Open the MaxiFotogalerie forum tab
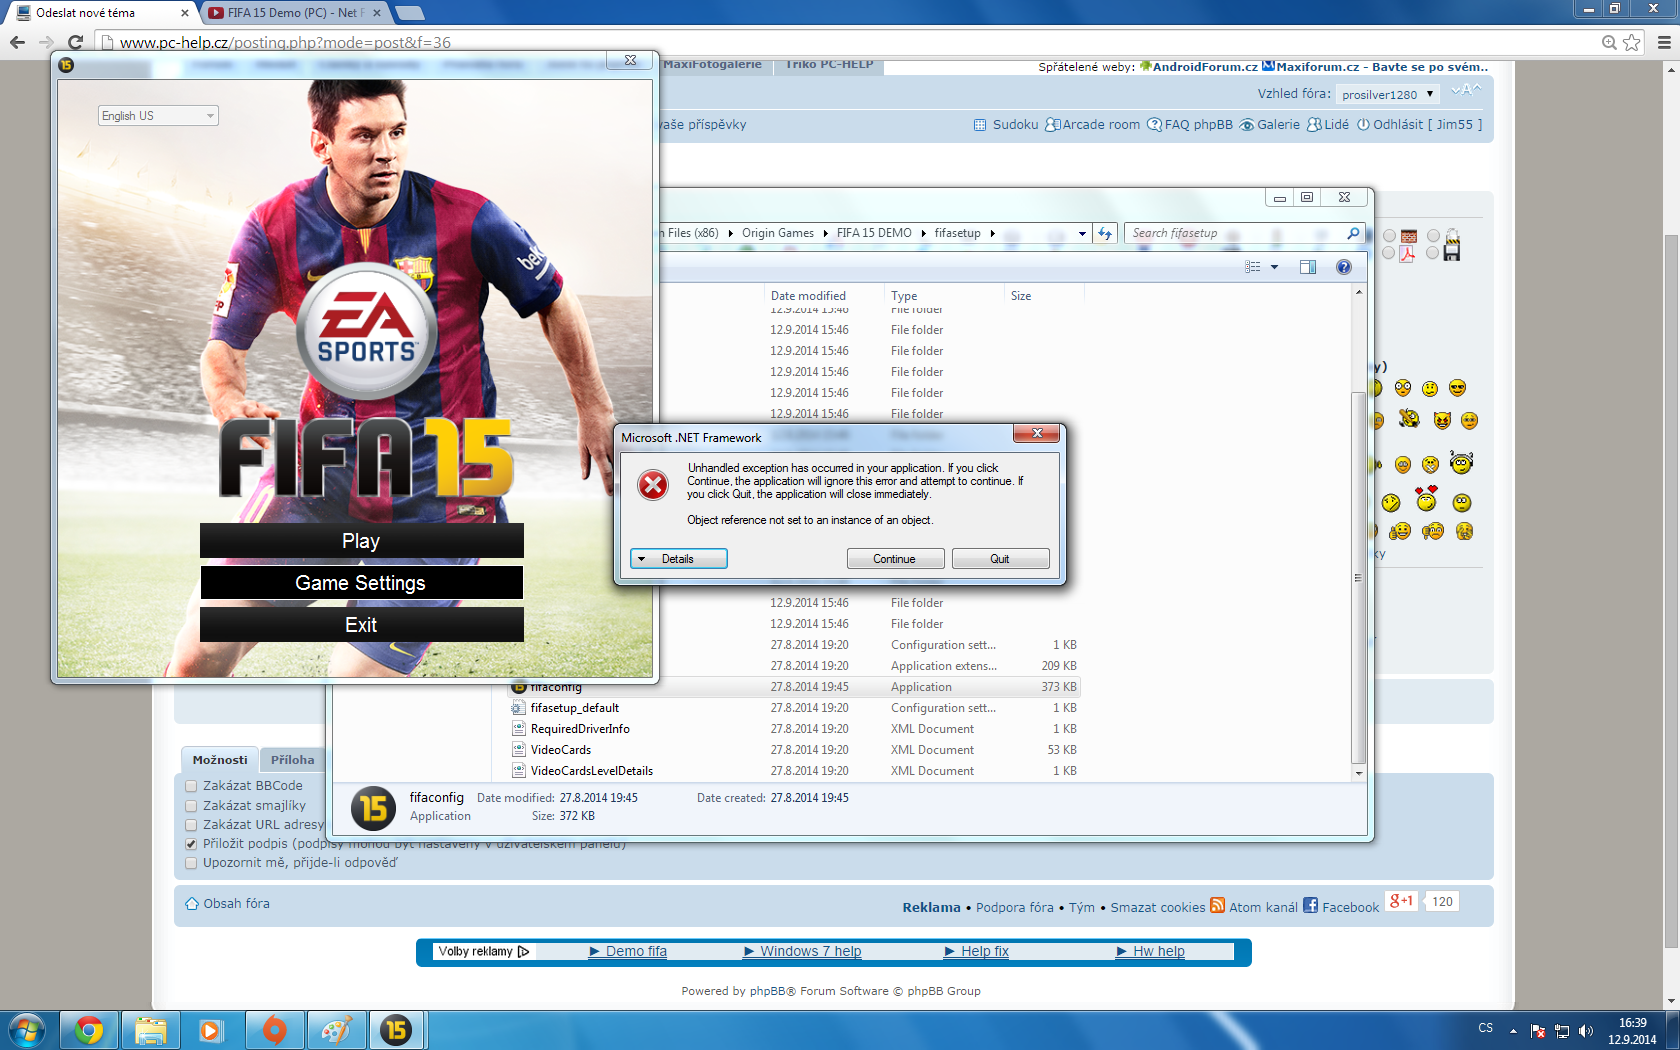The width and height of the screenshot is (1680, 1050). (713, 65)
